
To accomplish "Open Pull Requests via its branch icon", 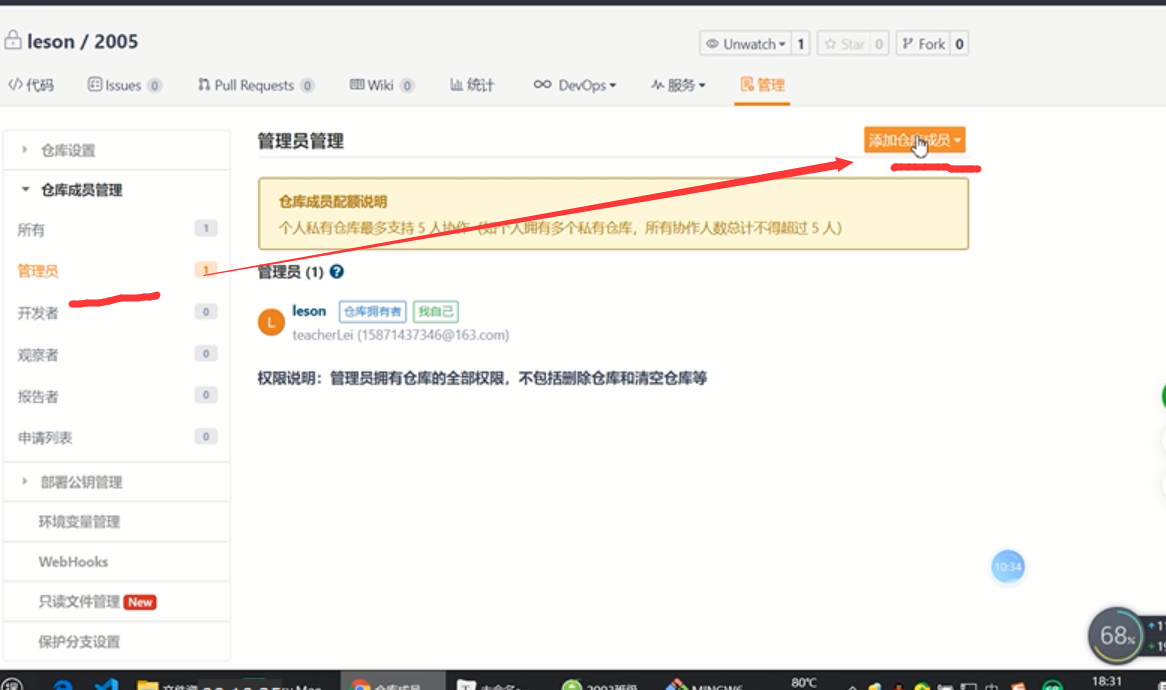I will [202, 85].
